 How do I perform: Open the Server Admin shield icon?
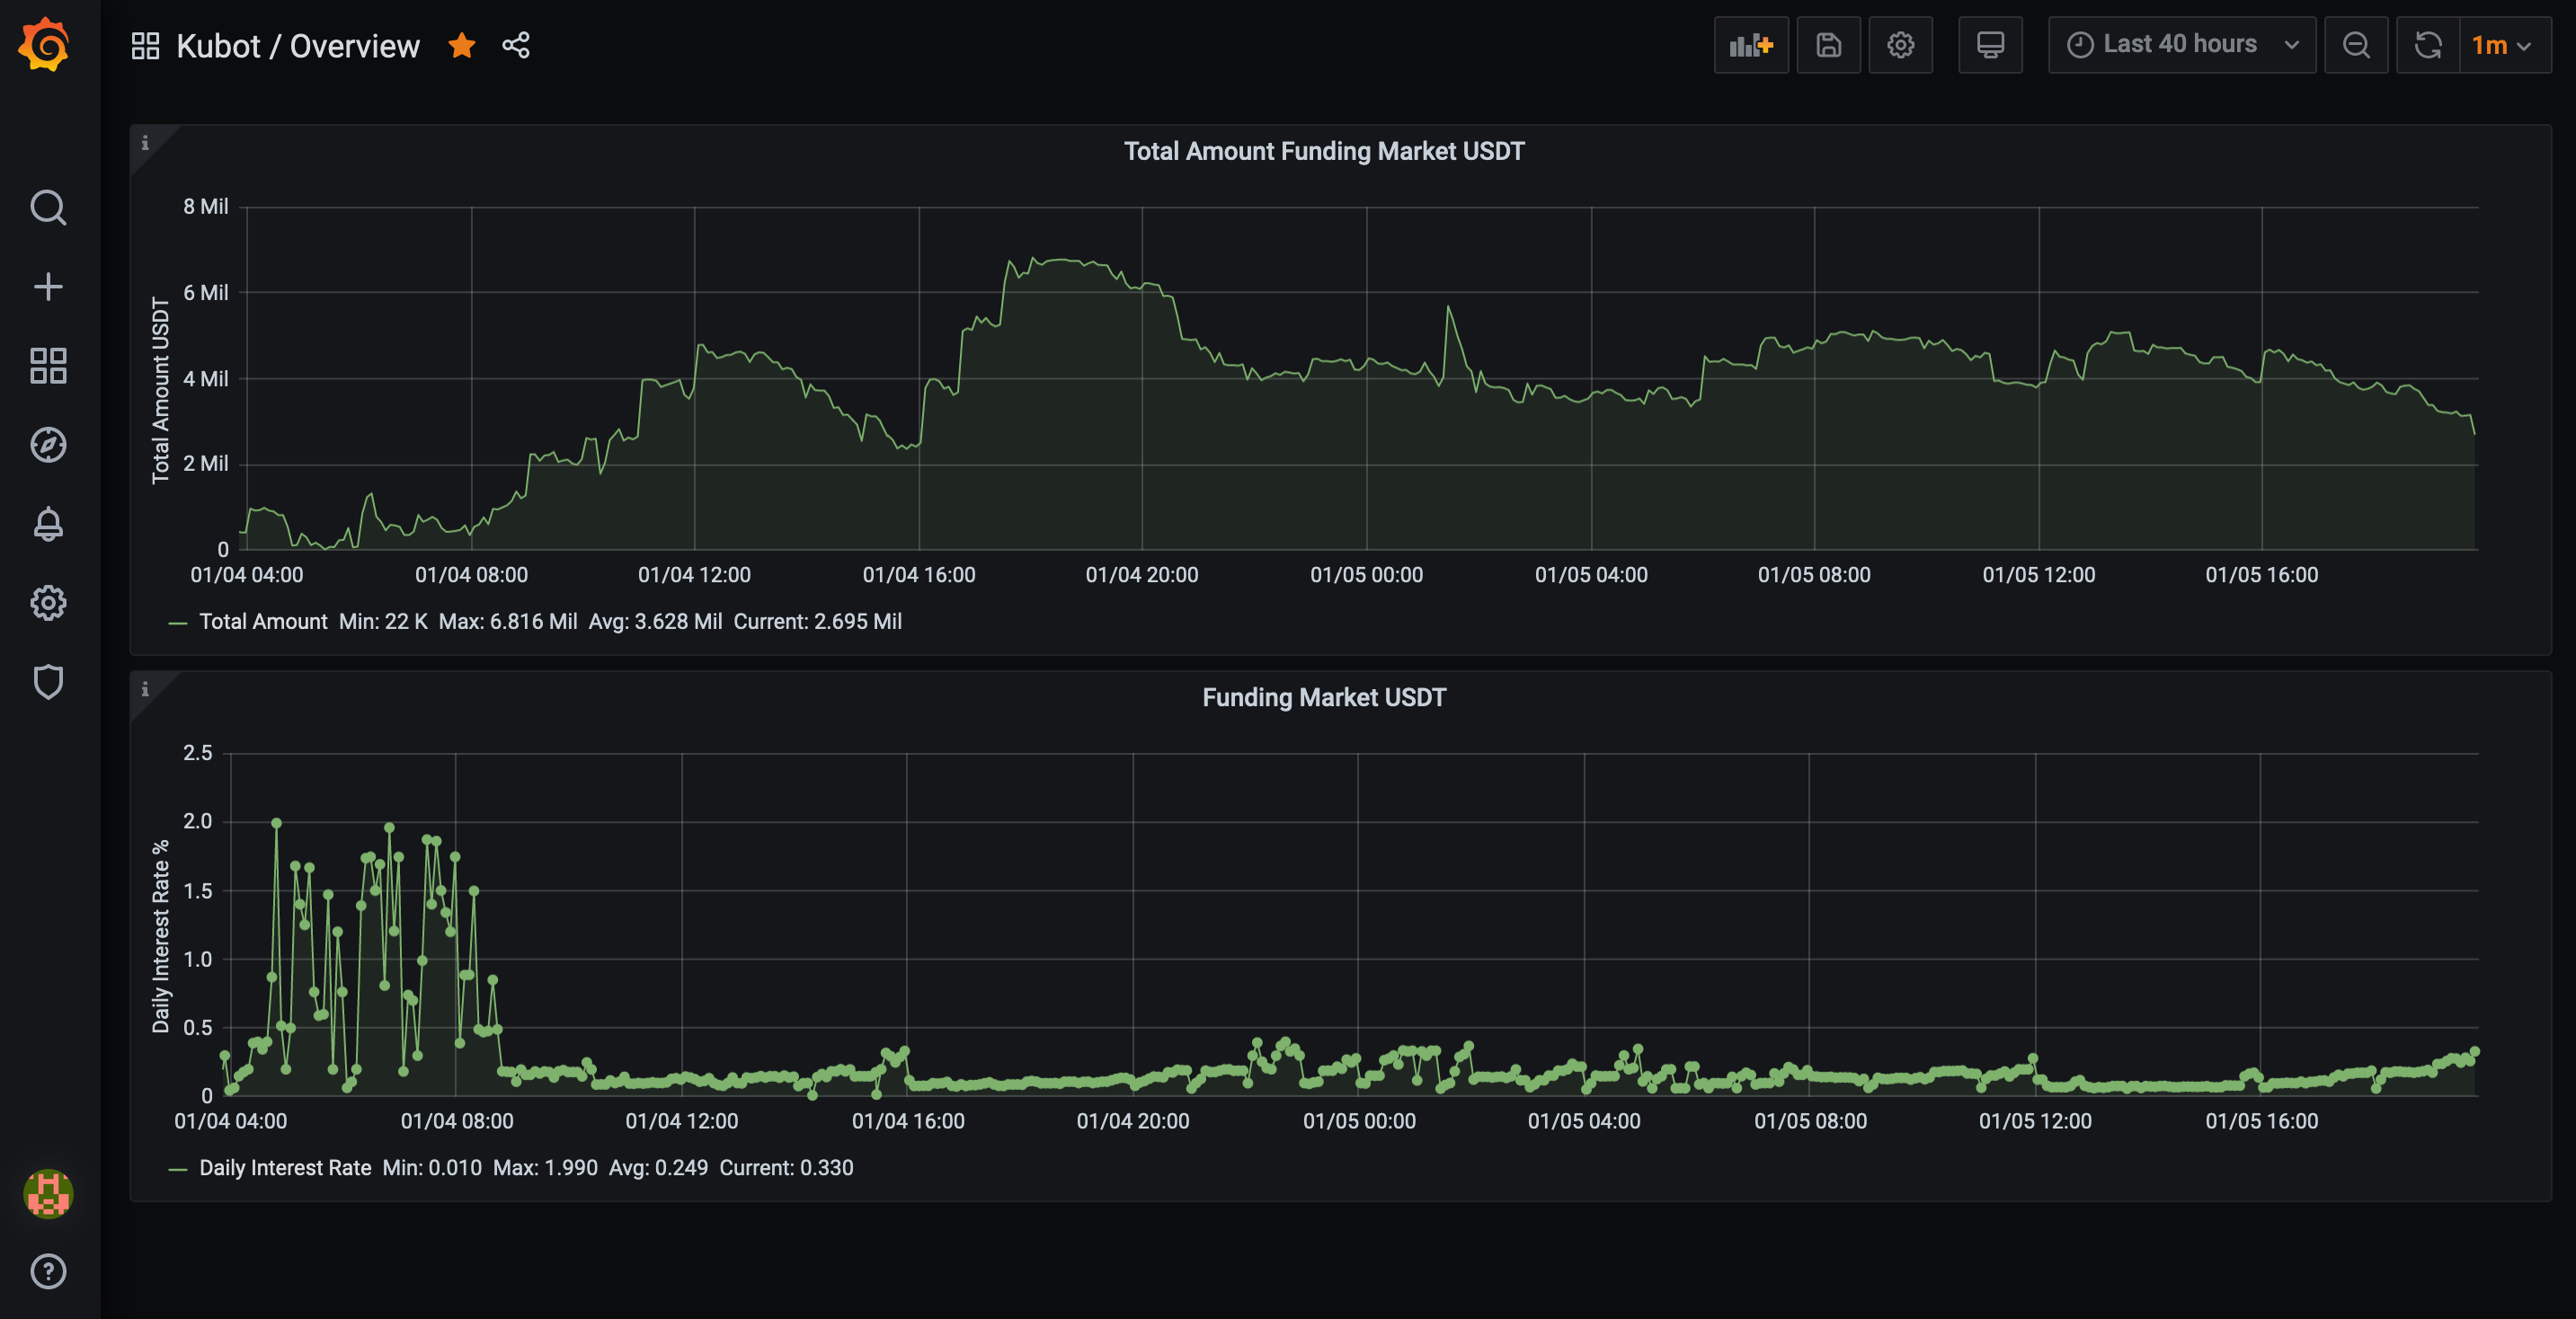[x=48, y=682]
